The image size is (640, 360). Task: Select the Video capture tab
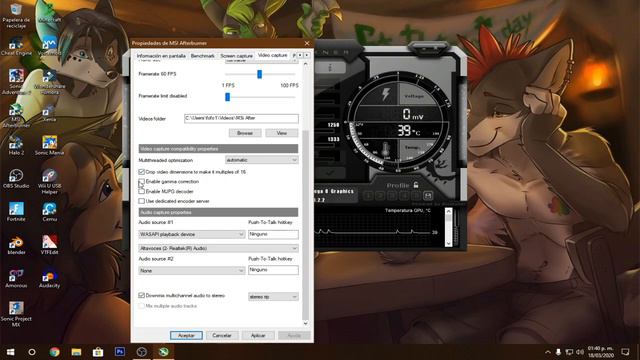[x=273, y=55]
